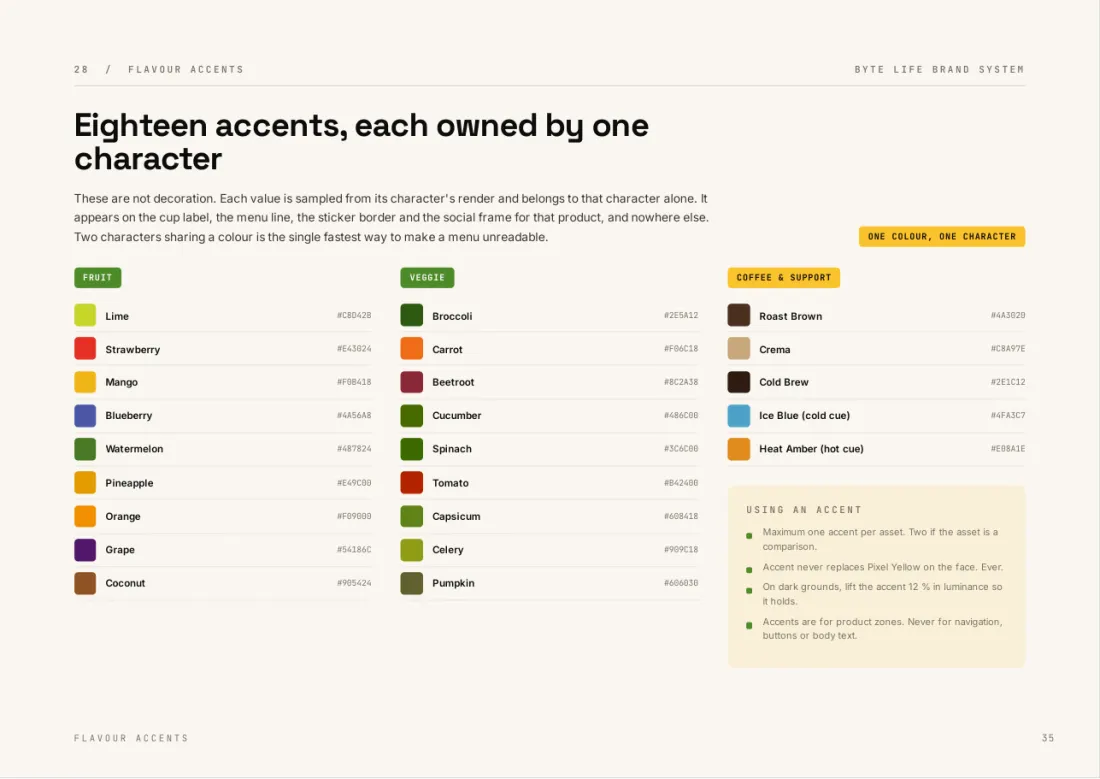Choose the Grape purple swatch

coord(85,550)
